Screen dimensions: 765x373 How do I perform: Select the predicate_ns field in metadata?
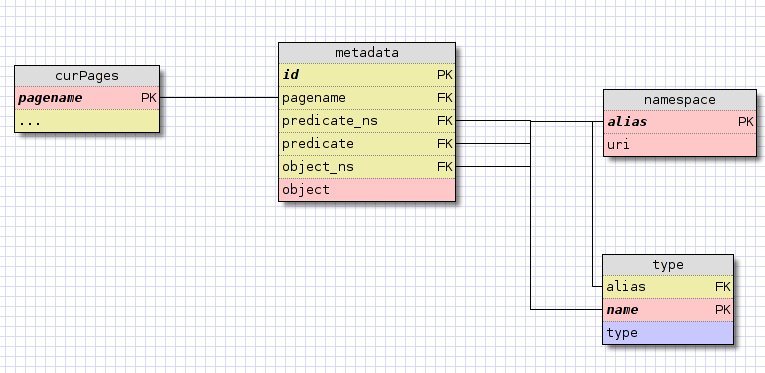click(367, 121)
